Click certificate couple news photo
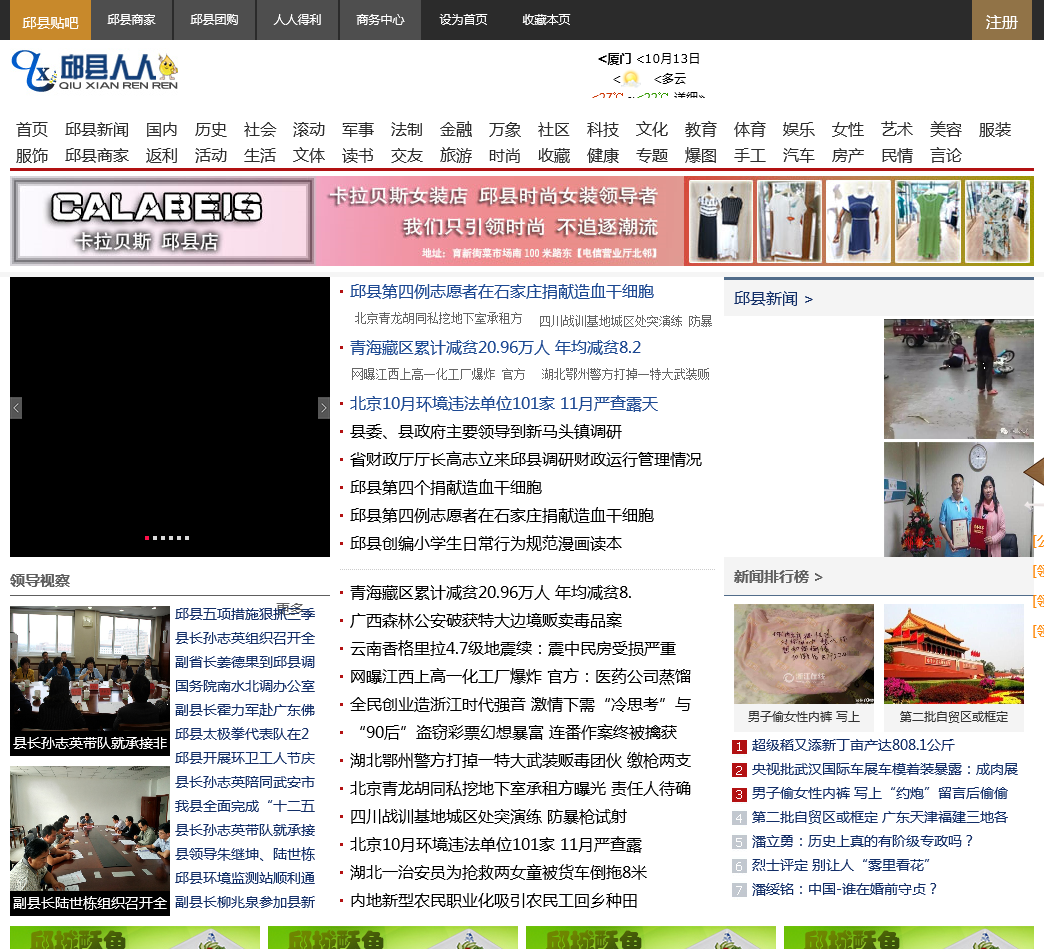 [958, 499]
